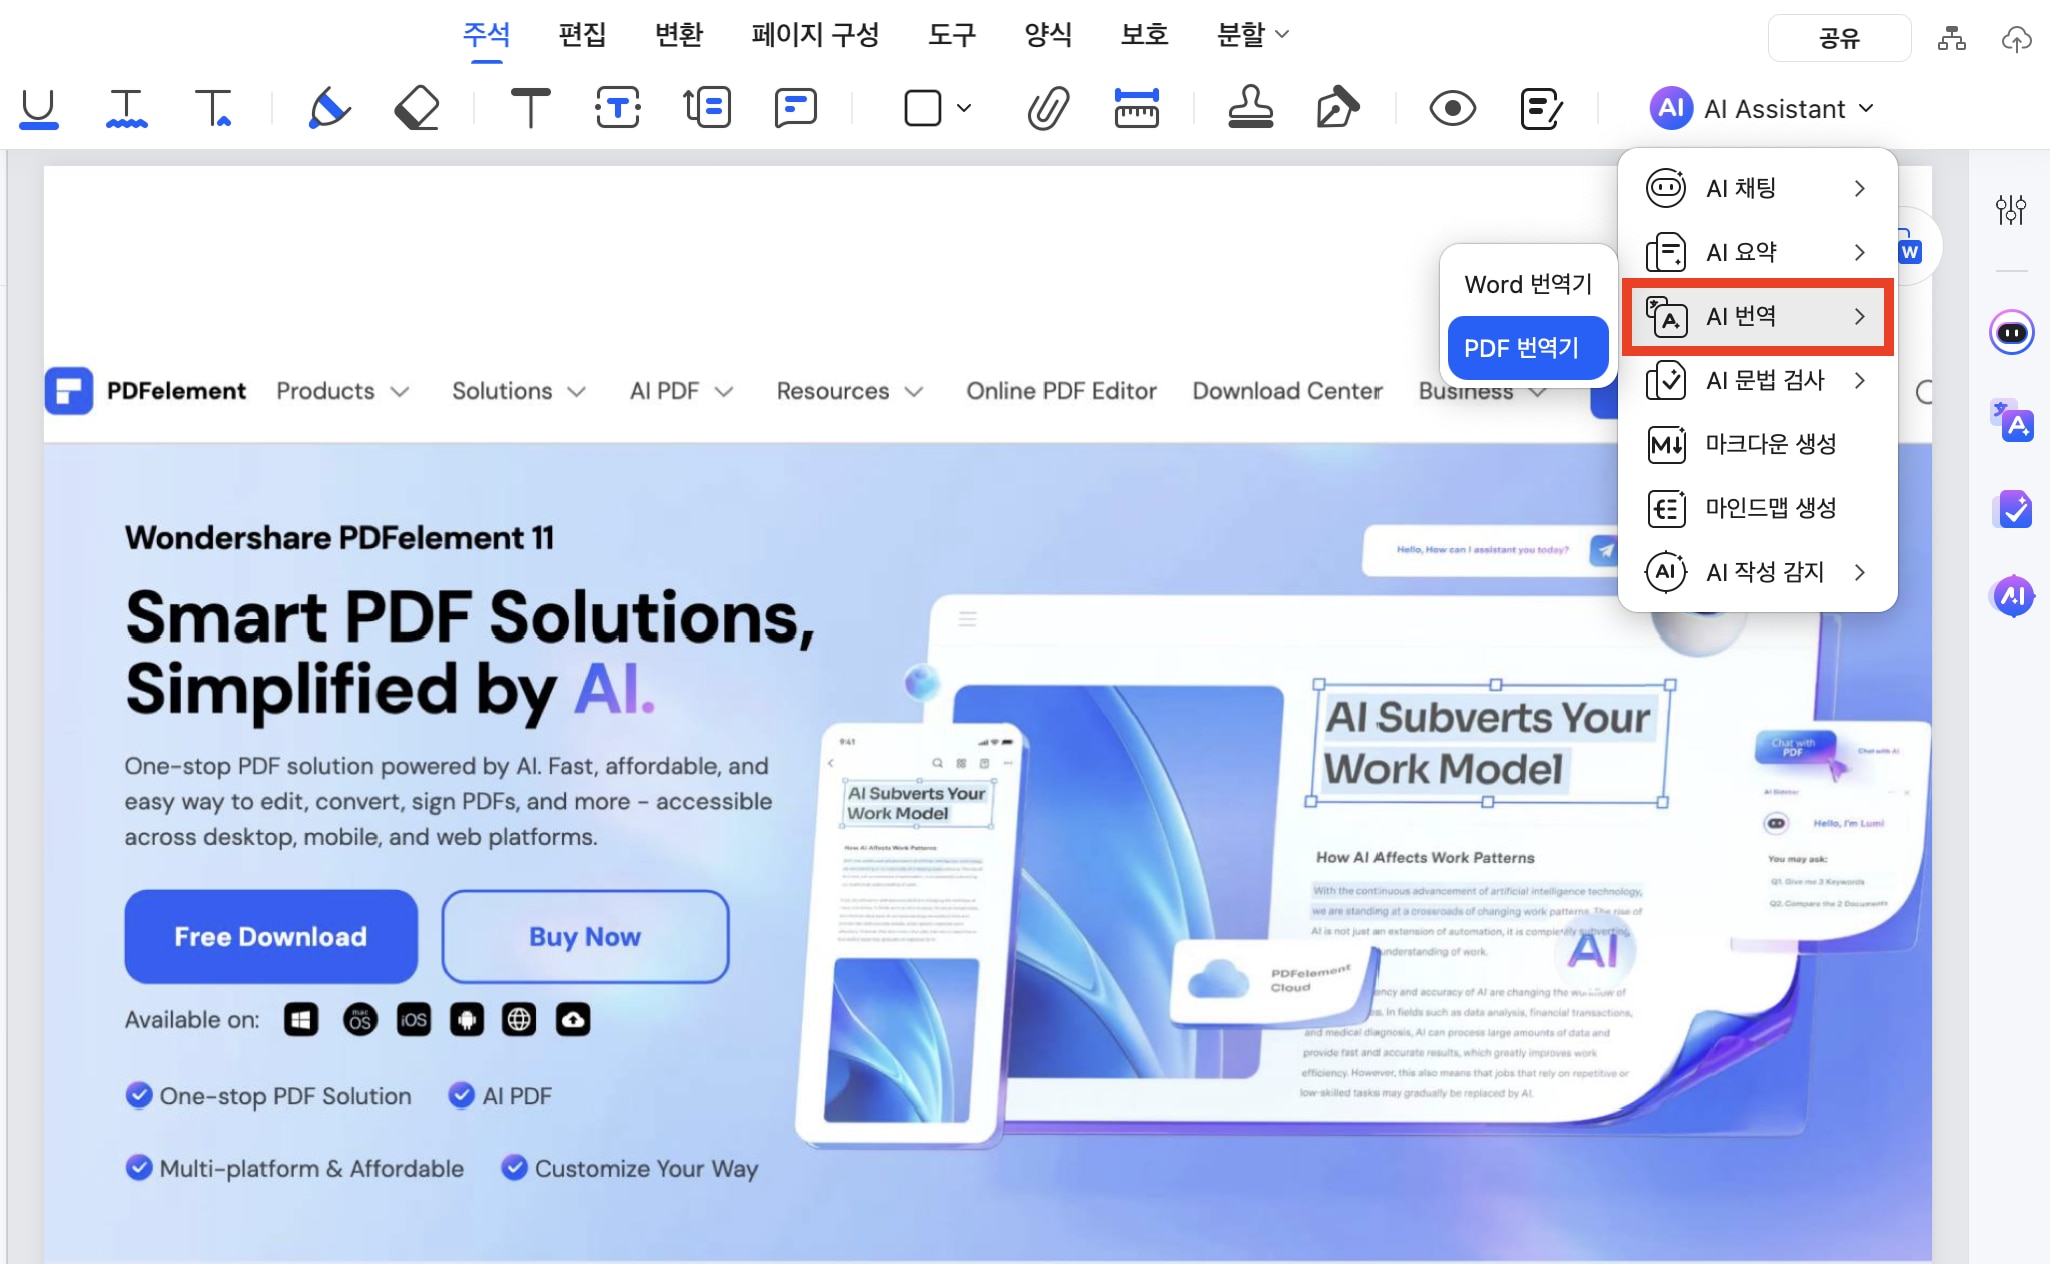Click the PDFelement logo

click(146, 391)
